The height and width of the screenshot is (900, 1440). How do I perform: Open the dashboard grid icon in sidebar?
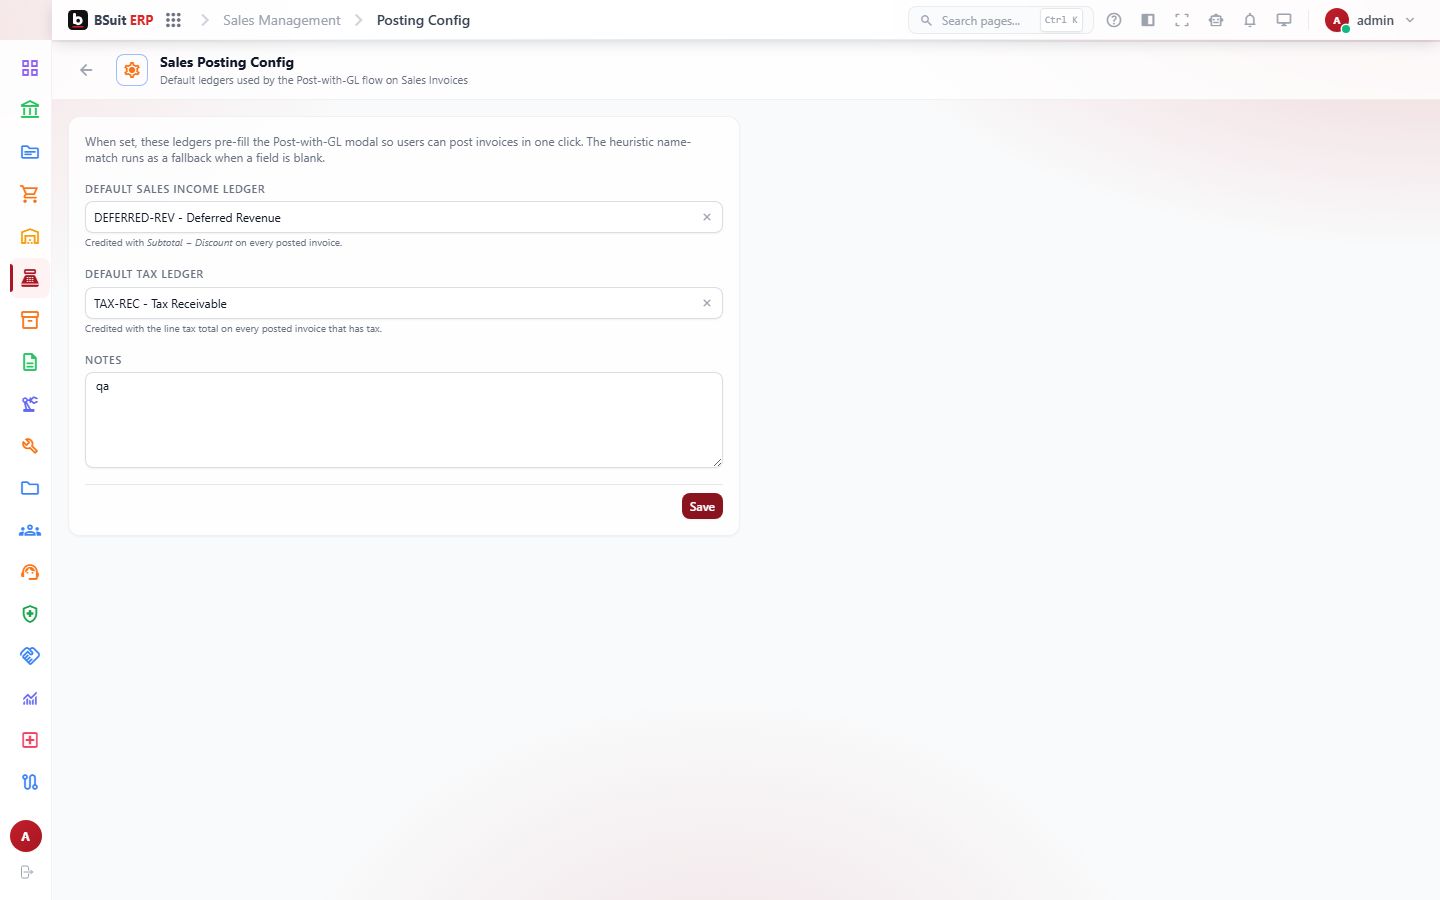(30, 68)
